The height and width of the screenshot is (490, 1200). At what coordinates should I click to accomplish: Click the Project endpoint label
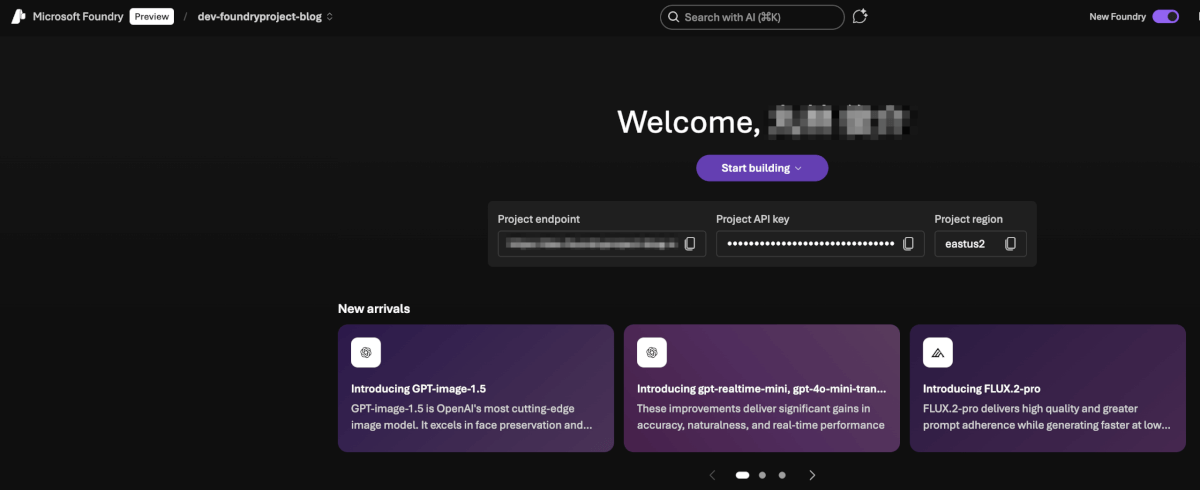pos(539,219)
